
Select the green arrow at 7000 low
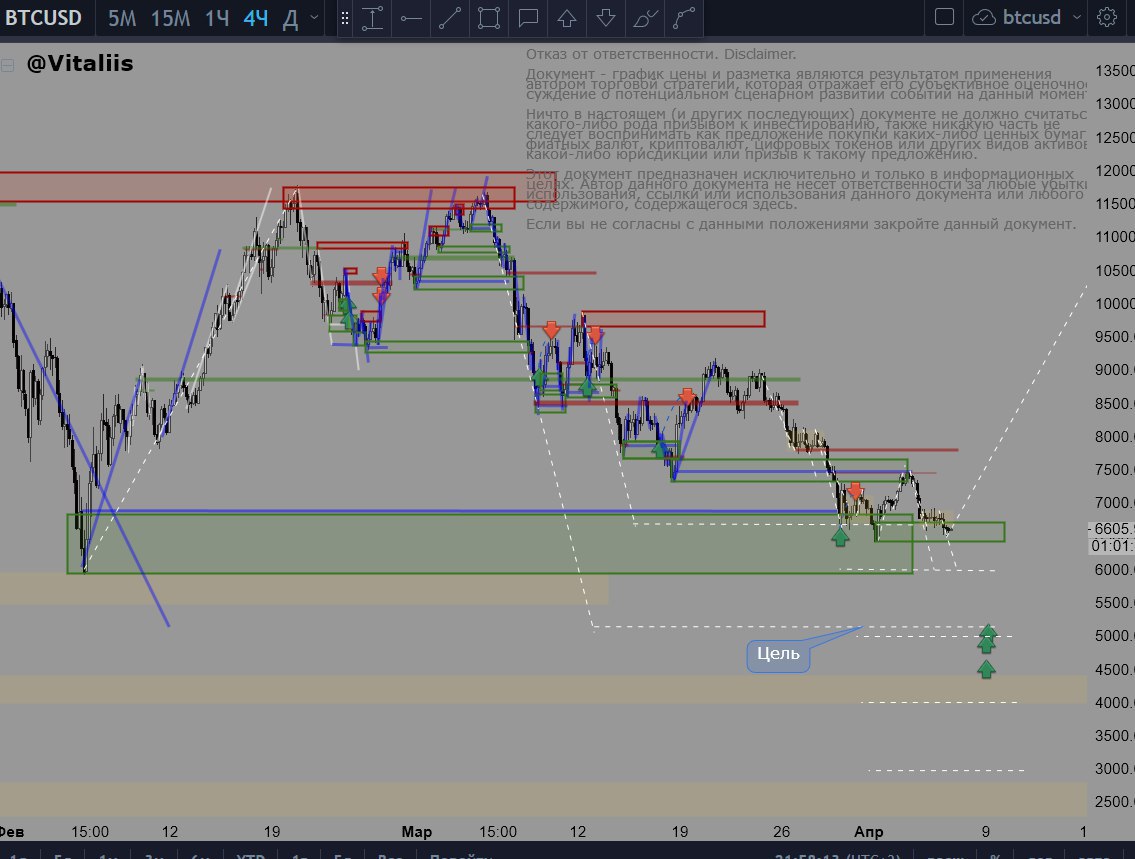coord(840,536)
